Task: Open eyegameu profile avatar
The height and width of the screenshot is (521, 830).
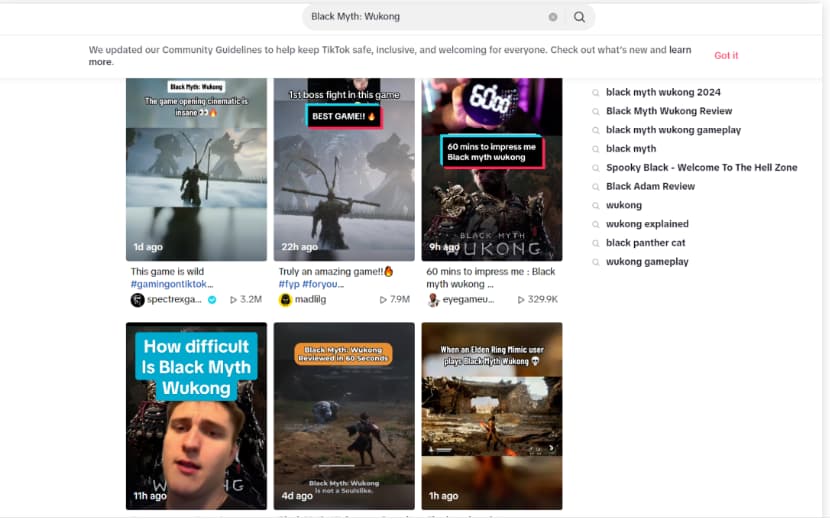Action: click(x=433, y=300)
